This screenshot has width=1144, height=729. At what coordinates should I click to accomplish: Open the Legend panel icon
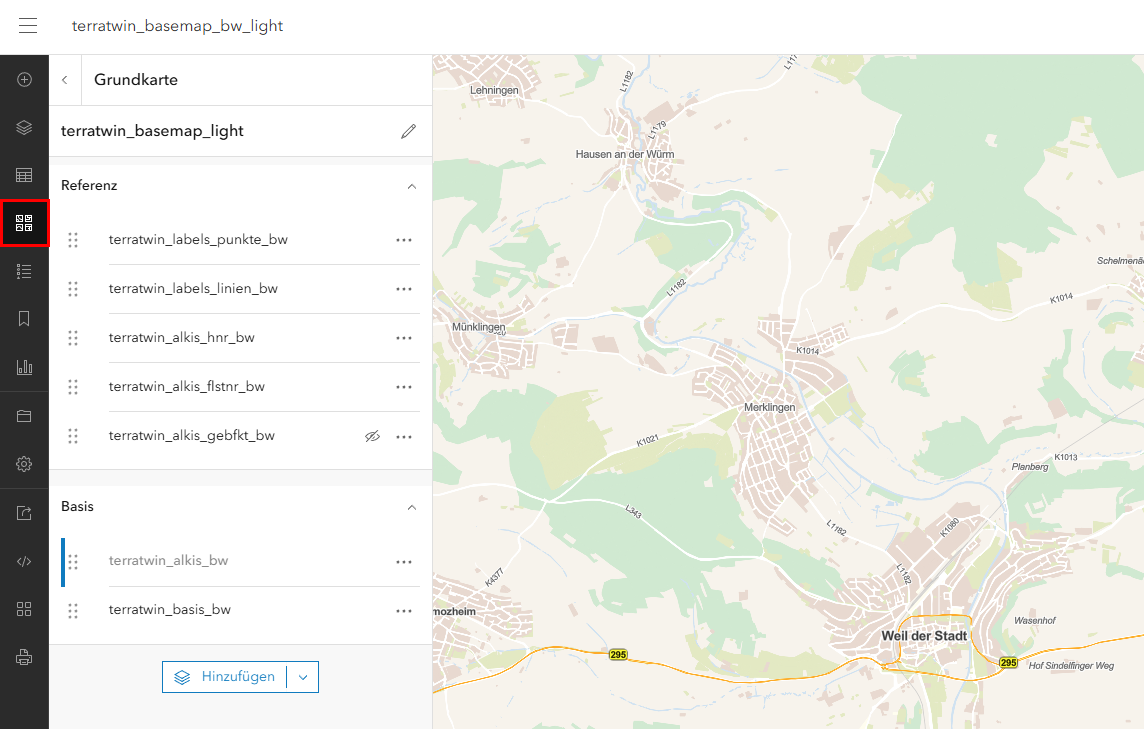tap(25, 270)
